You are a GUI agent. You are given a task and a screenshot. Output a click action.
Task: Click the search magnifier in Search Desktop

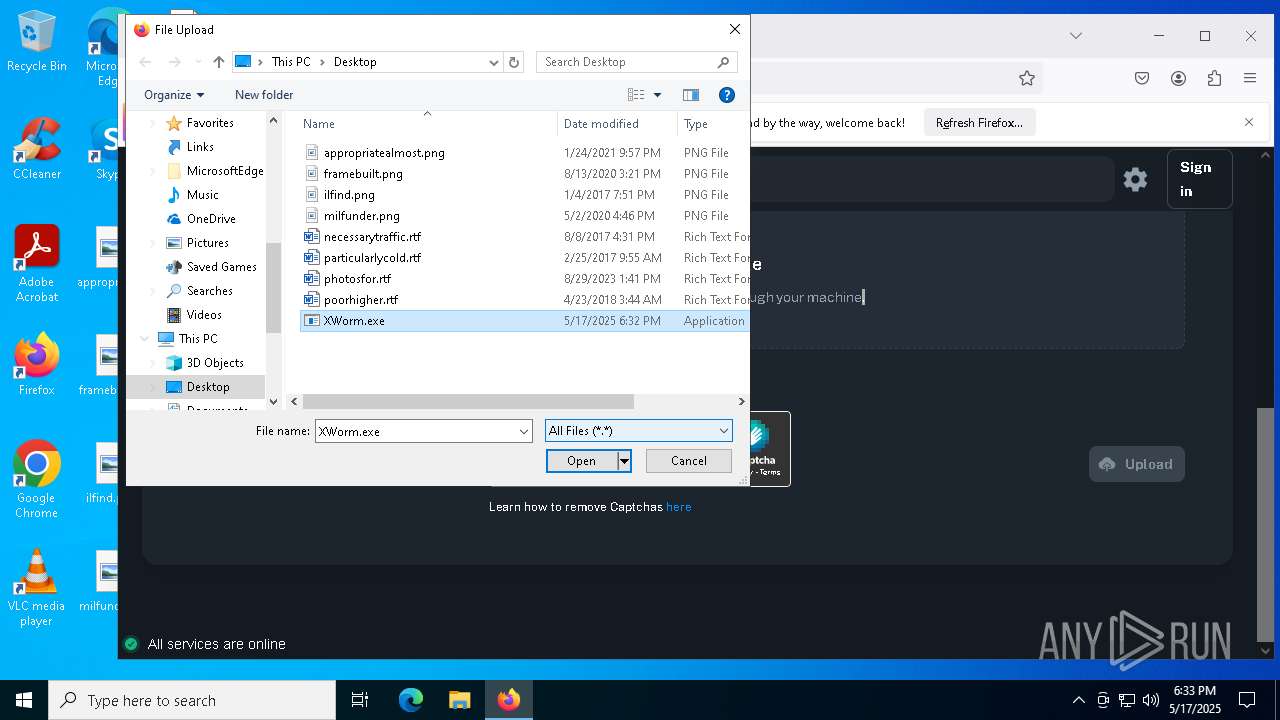tap(723, 62)
